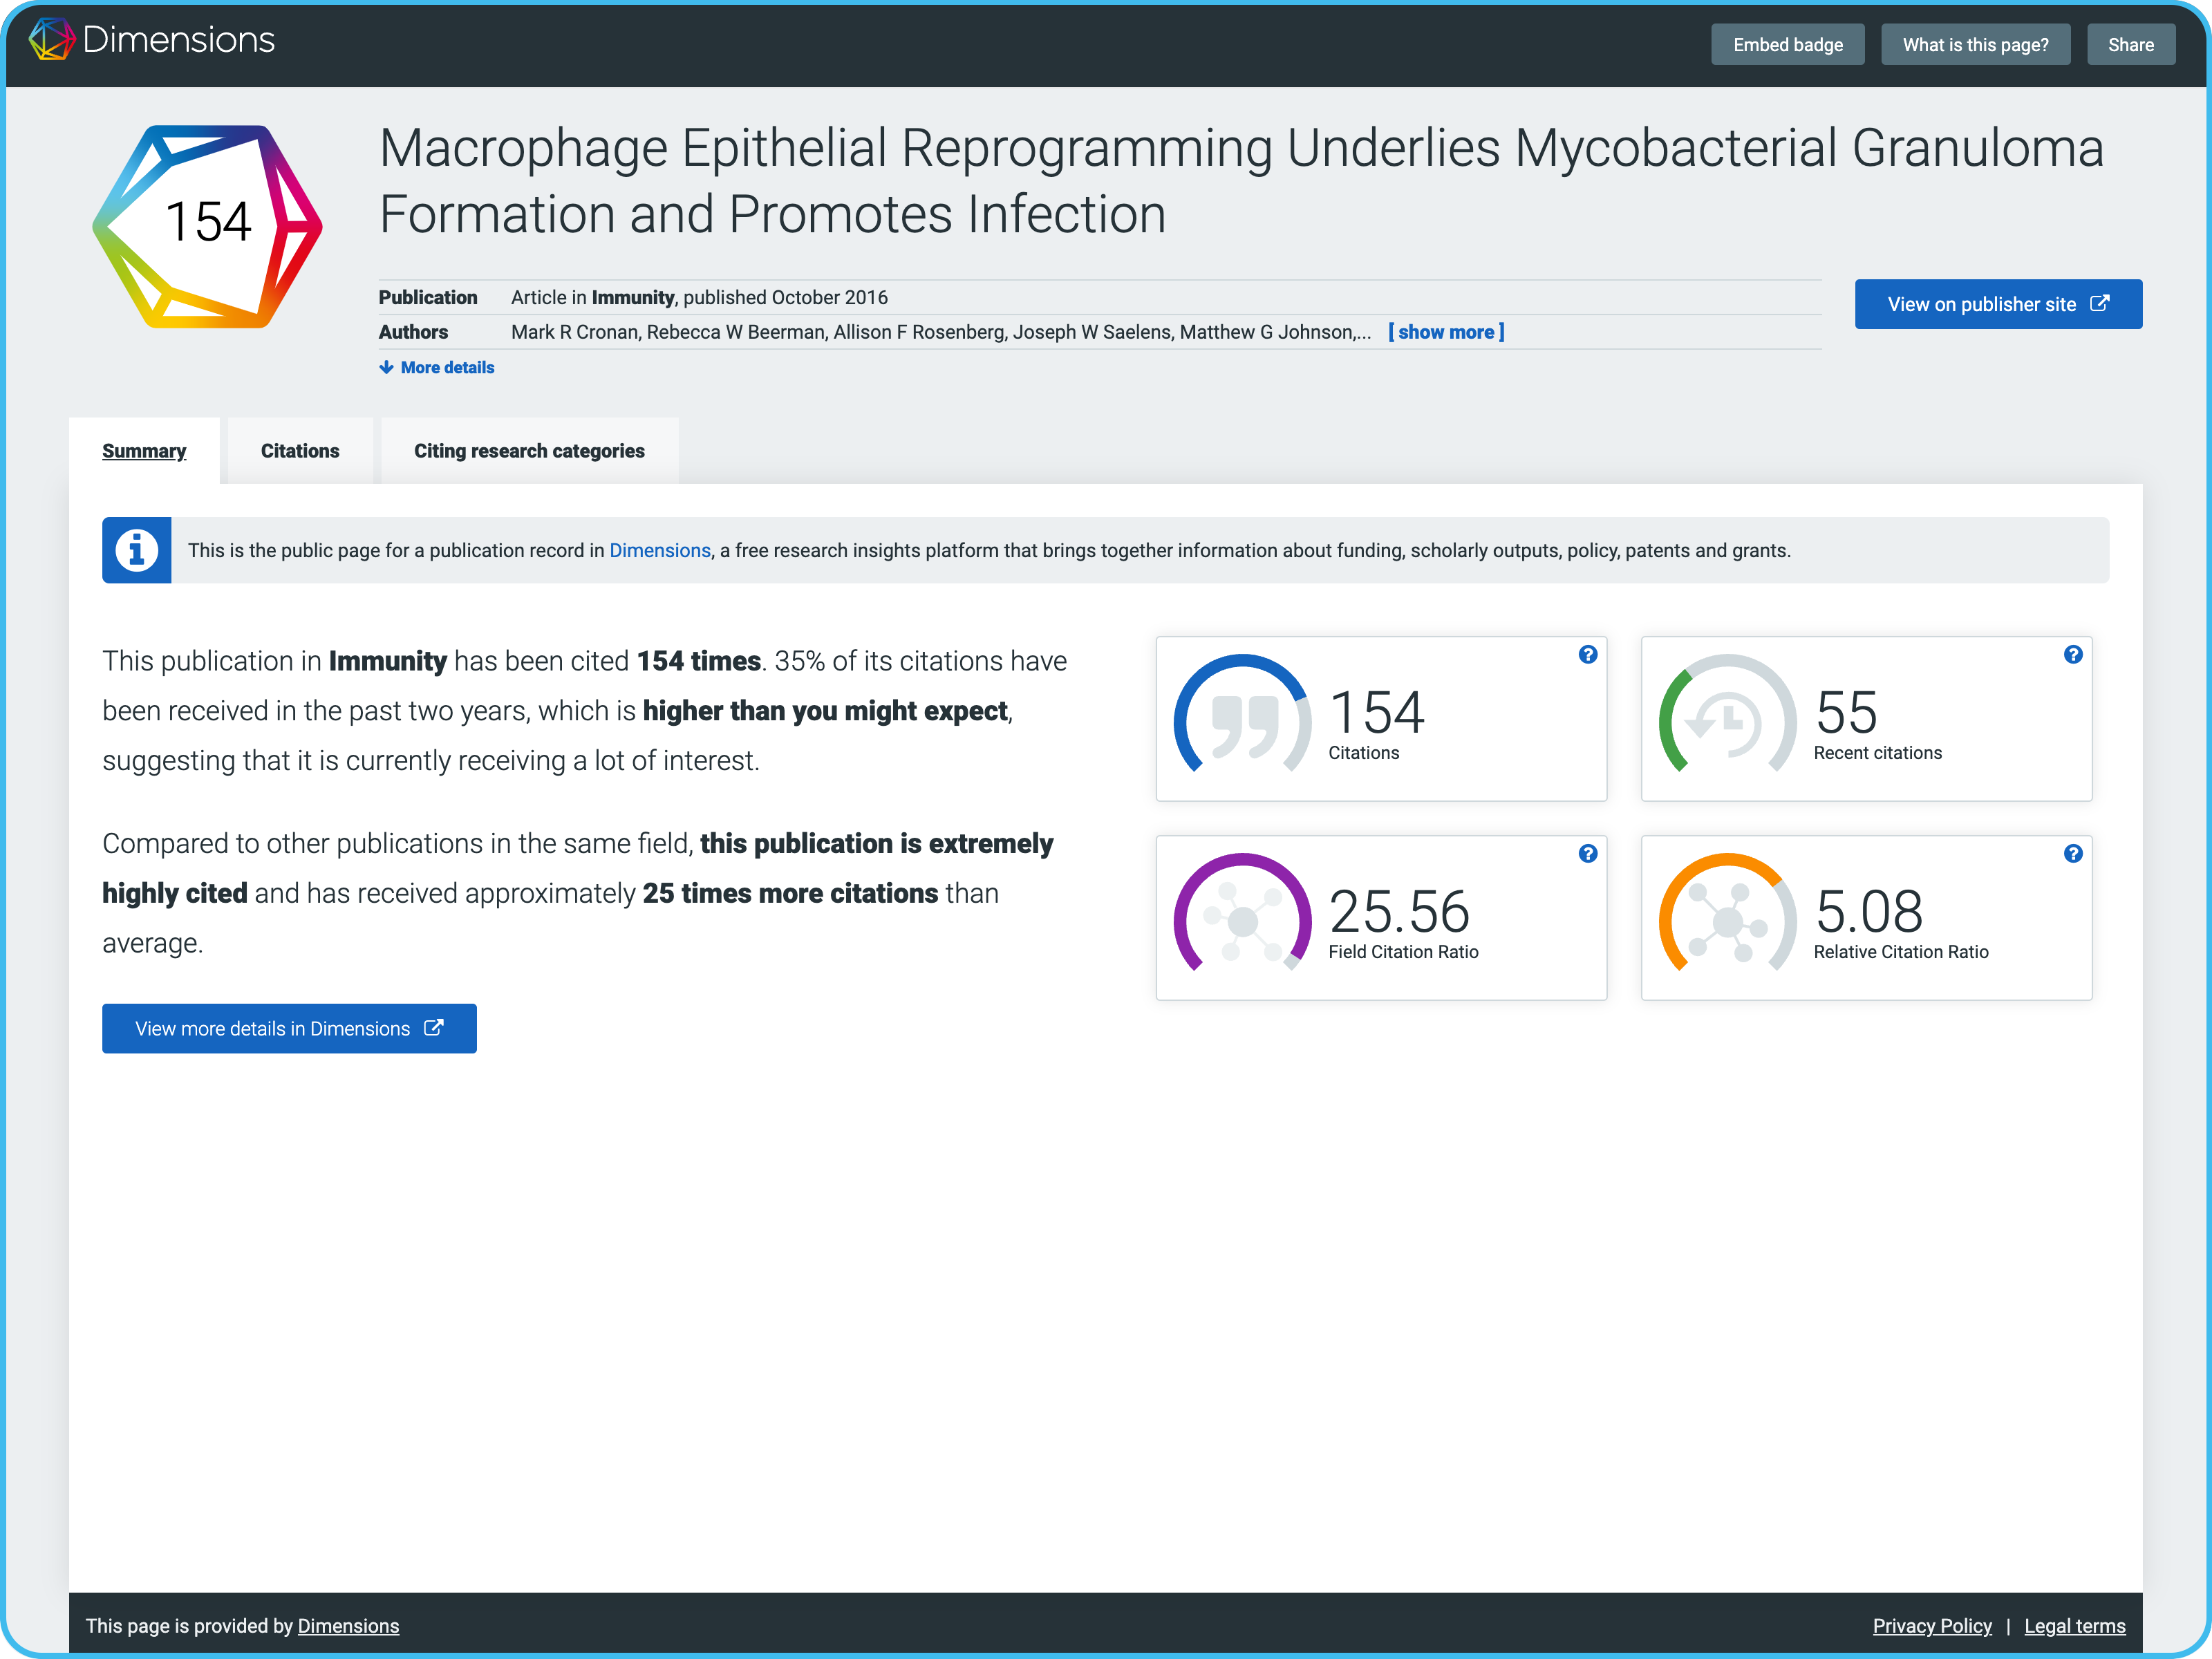This screenshot has height=1659, width=2212.
Task: Open the Privacy Policy link
Action: tap(1932, 1626)
